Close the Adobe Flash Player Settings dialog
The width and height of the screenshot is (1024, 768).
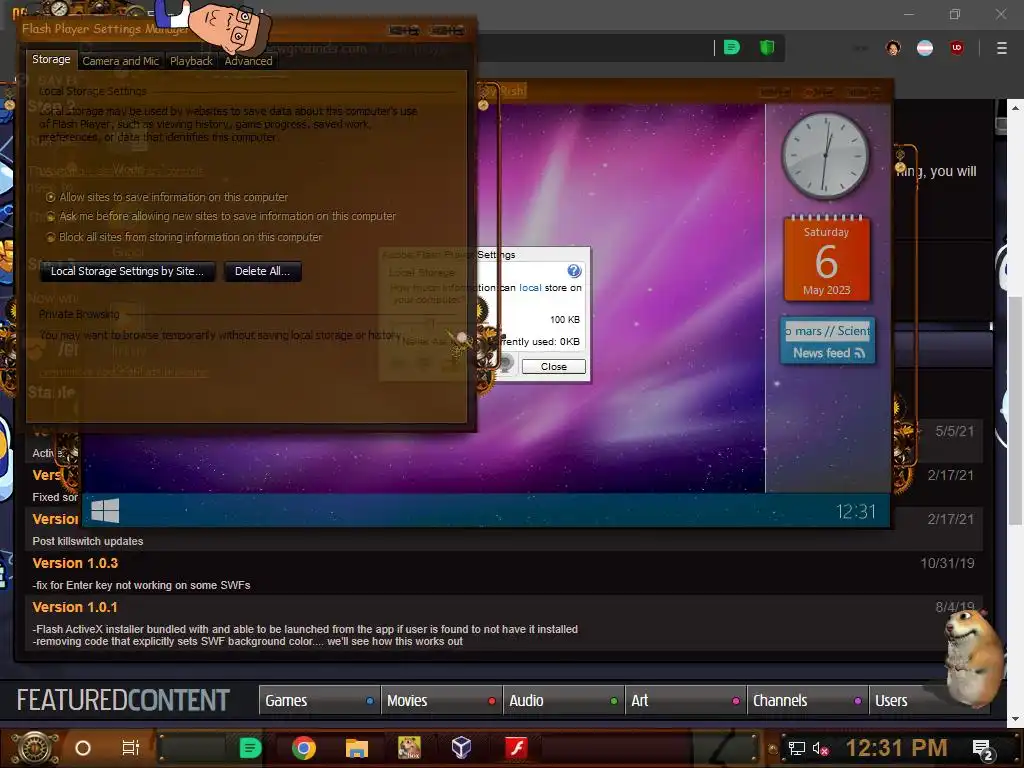click(x=553, y=366)
